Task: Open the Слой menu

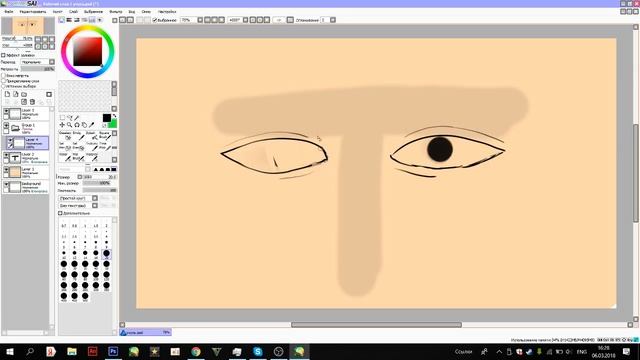Action: tap(73, 12)
